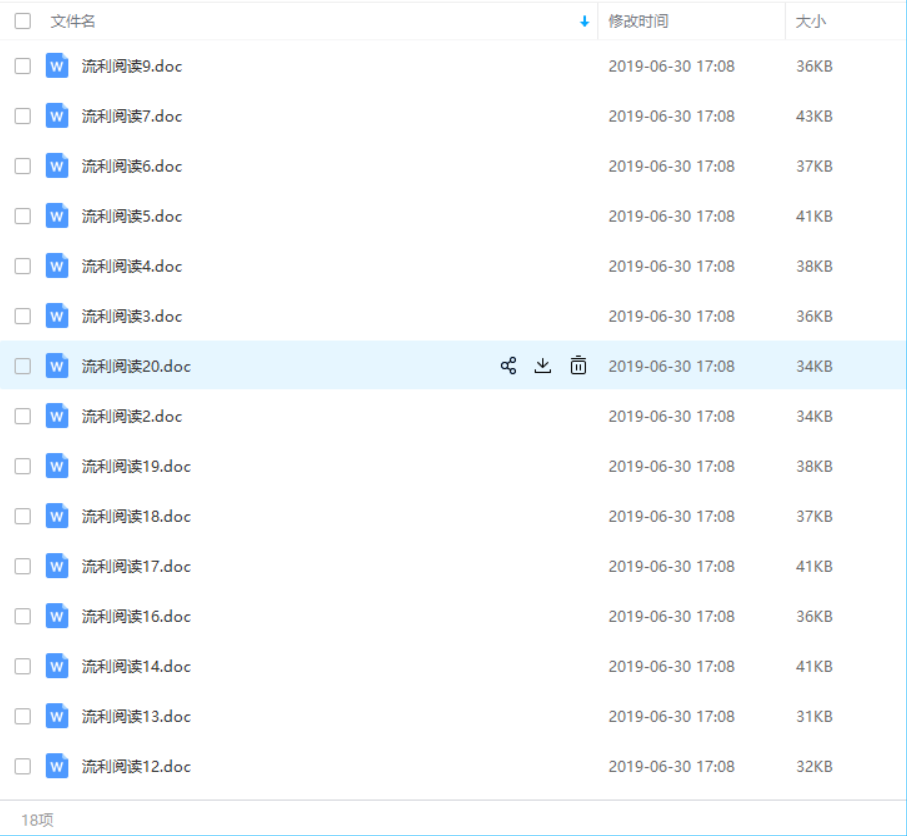Check the box for 流利阅读14.doc

pyautogui.click(x=23, y=666)
